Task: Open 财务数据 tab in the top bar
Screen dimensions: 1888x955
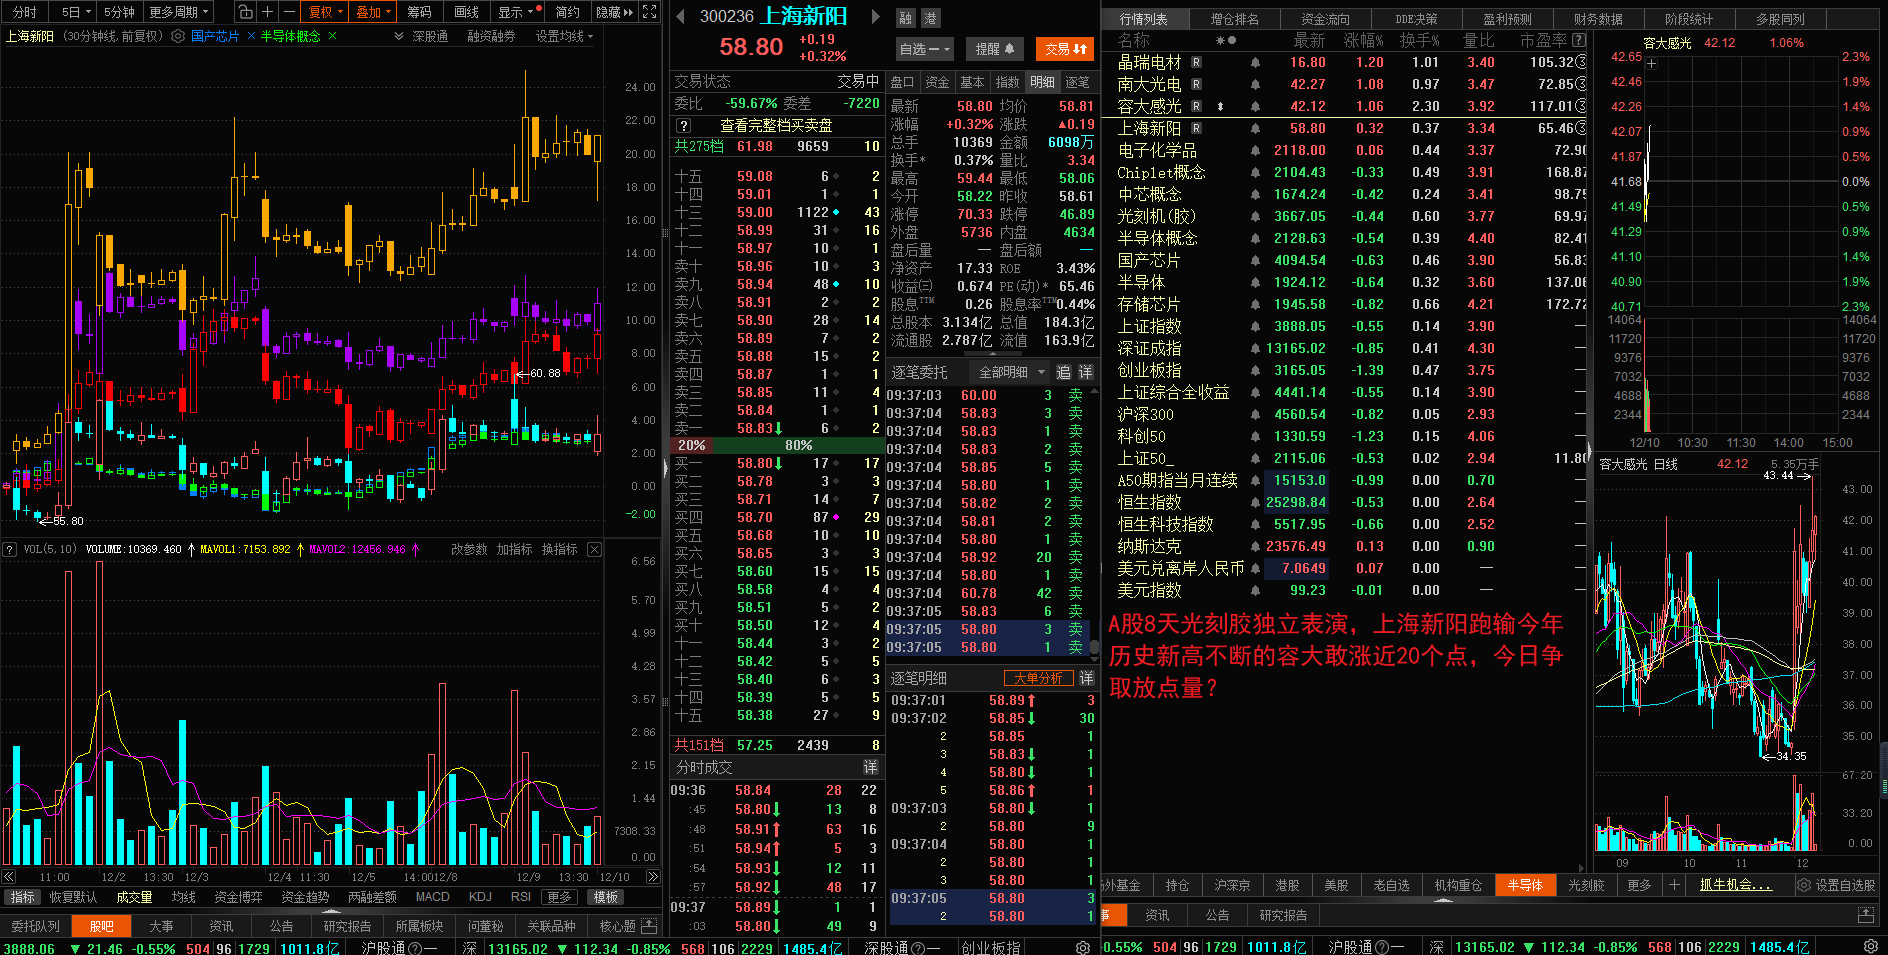Action: [x=1598, y=19]
